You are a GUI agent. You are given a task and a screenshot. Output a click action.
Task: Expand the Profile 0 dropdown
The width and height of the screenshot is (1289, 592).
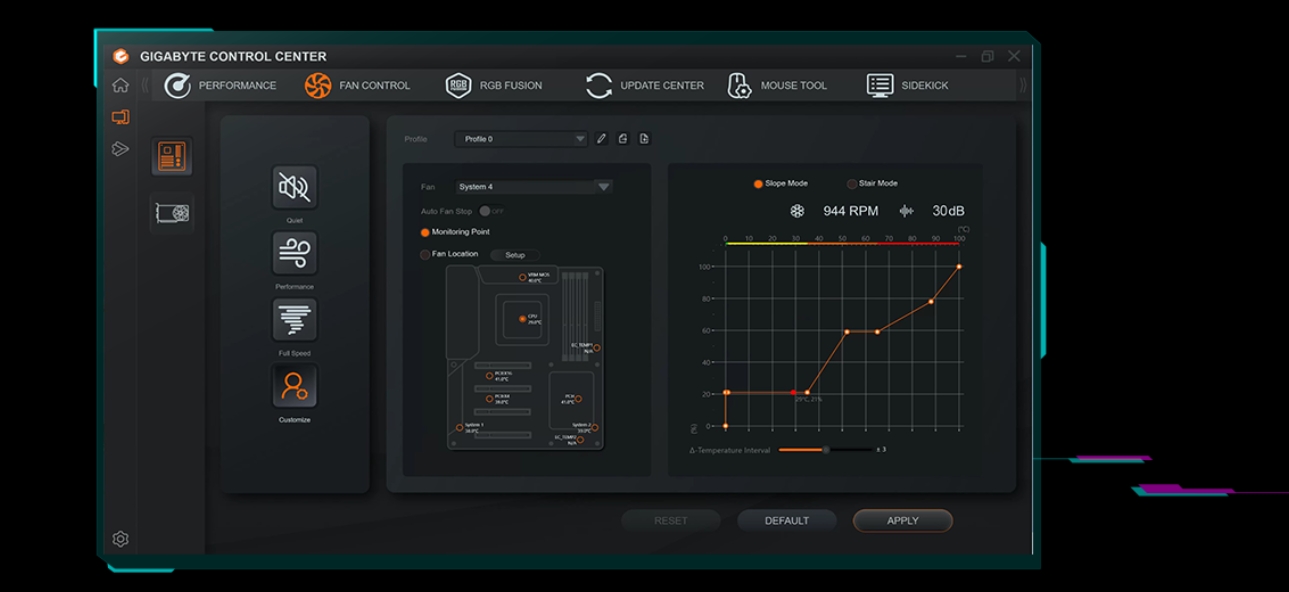521,139
